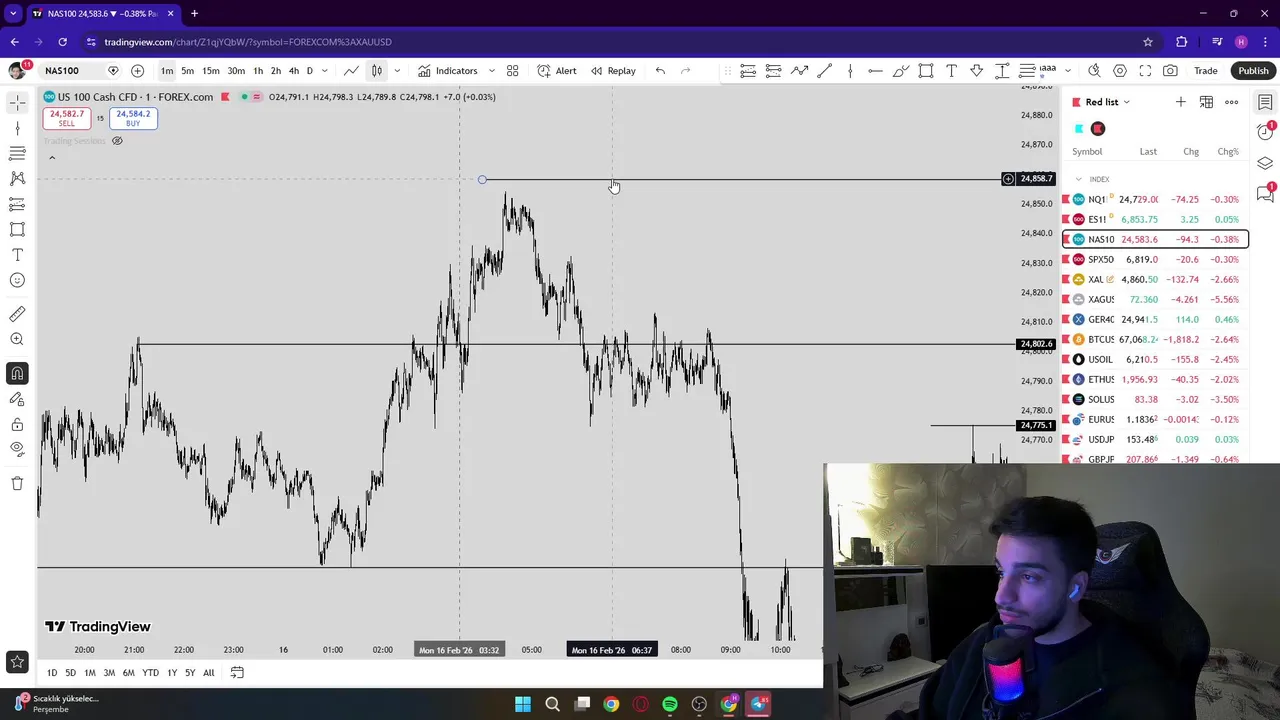Select the ruler measure tool
1280x720 pixels.
pyautogui.click(x=17, y=314)
